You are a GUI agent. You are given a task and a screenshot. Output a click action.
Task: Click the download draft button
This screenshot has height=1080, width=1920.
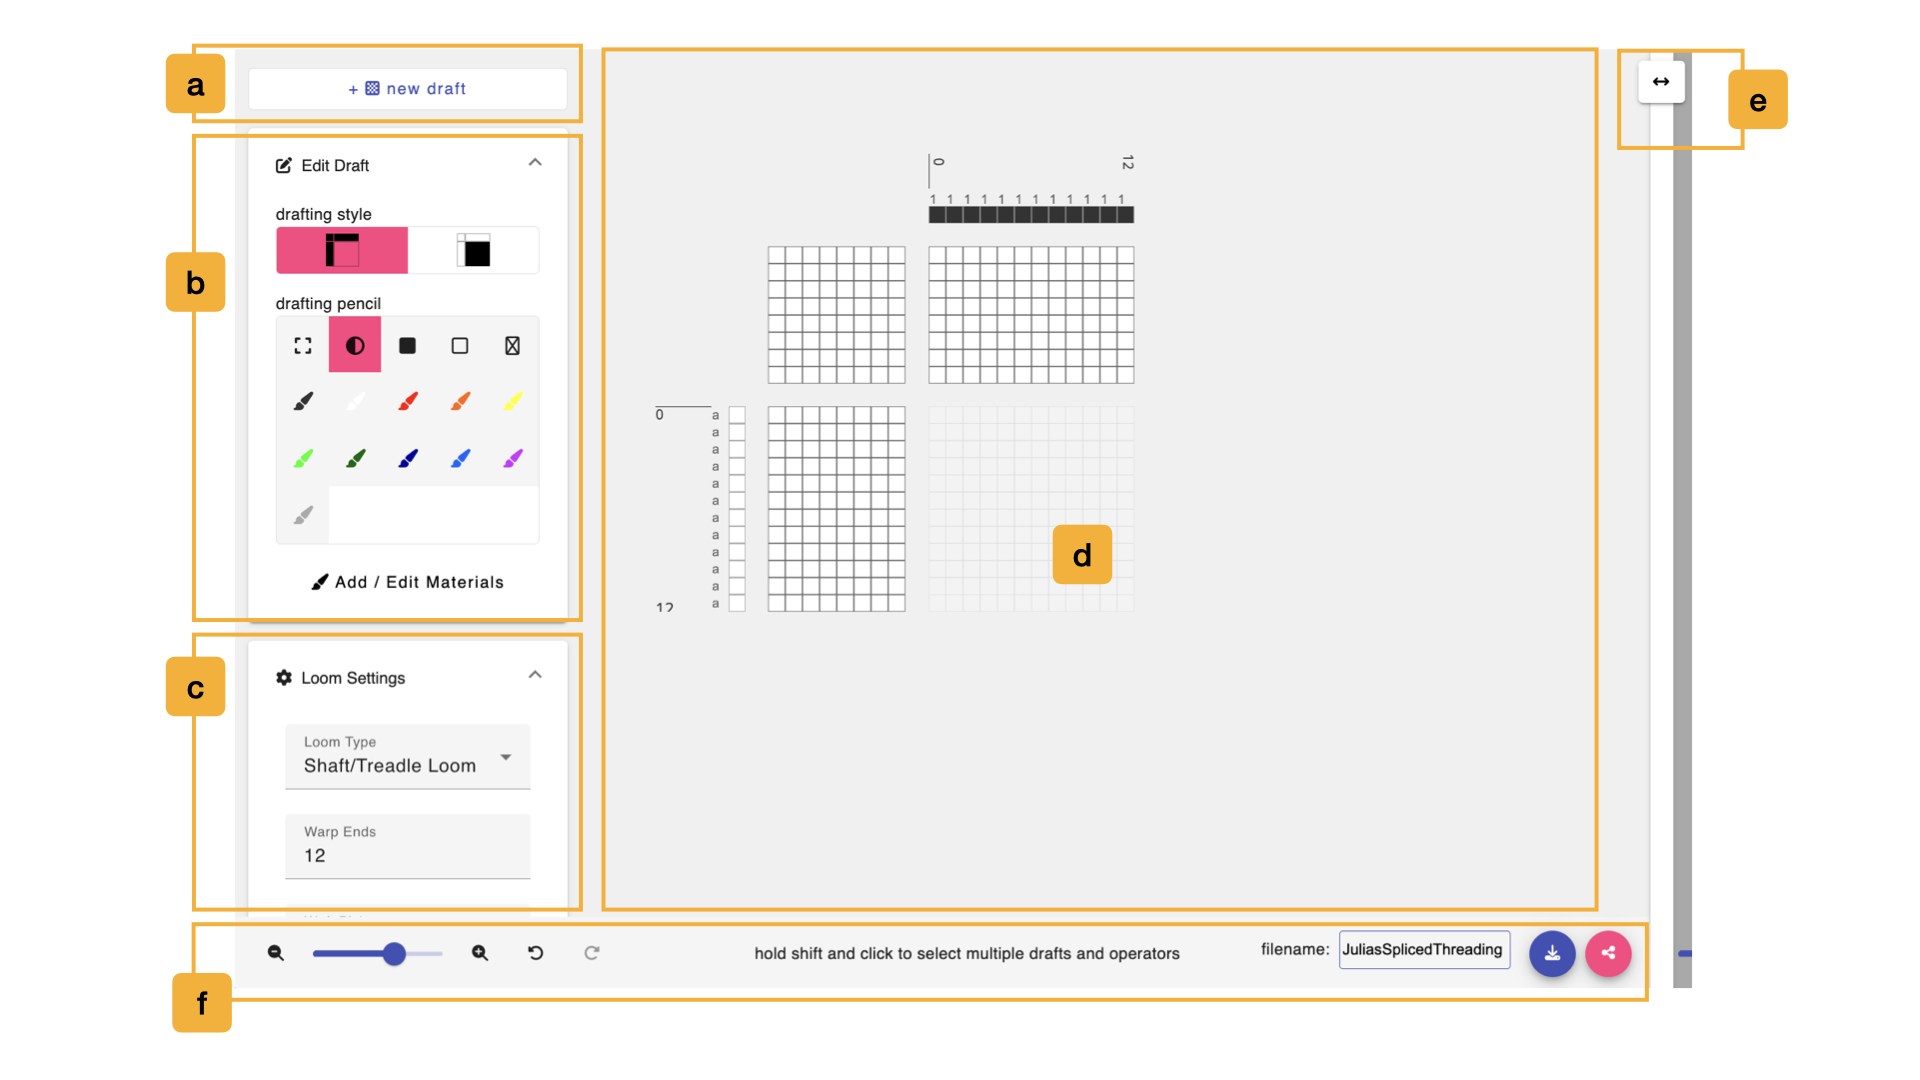tap(1553, 952)
